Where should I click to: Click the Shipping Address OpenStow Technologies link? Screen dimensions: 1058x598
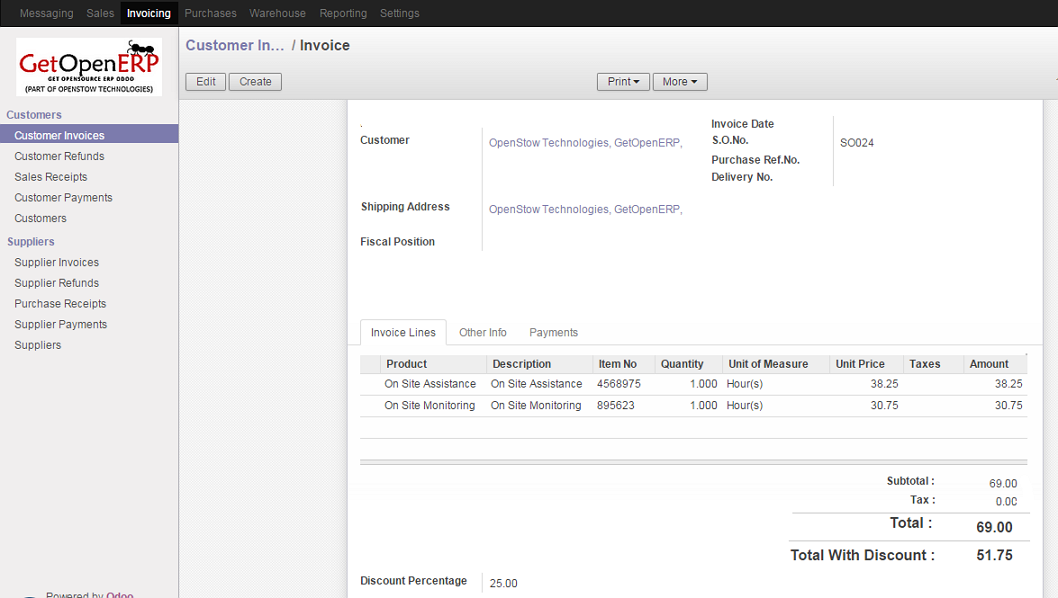(x=585, y=209)
